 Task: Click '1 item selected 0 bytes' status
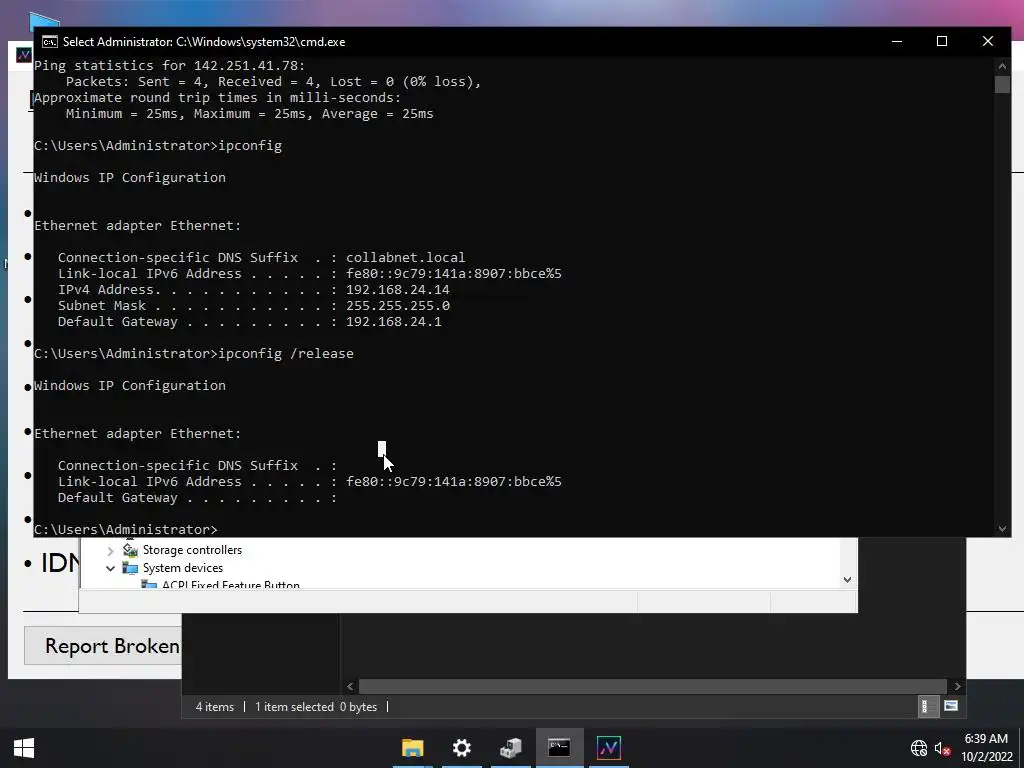(316, 707)
